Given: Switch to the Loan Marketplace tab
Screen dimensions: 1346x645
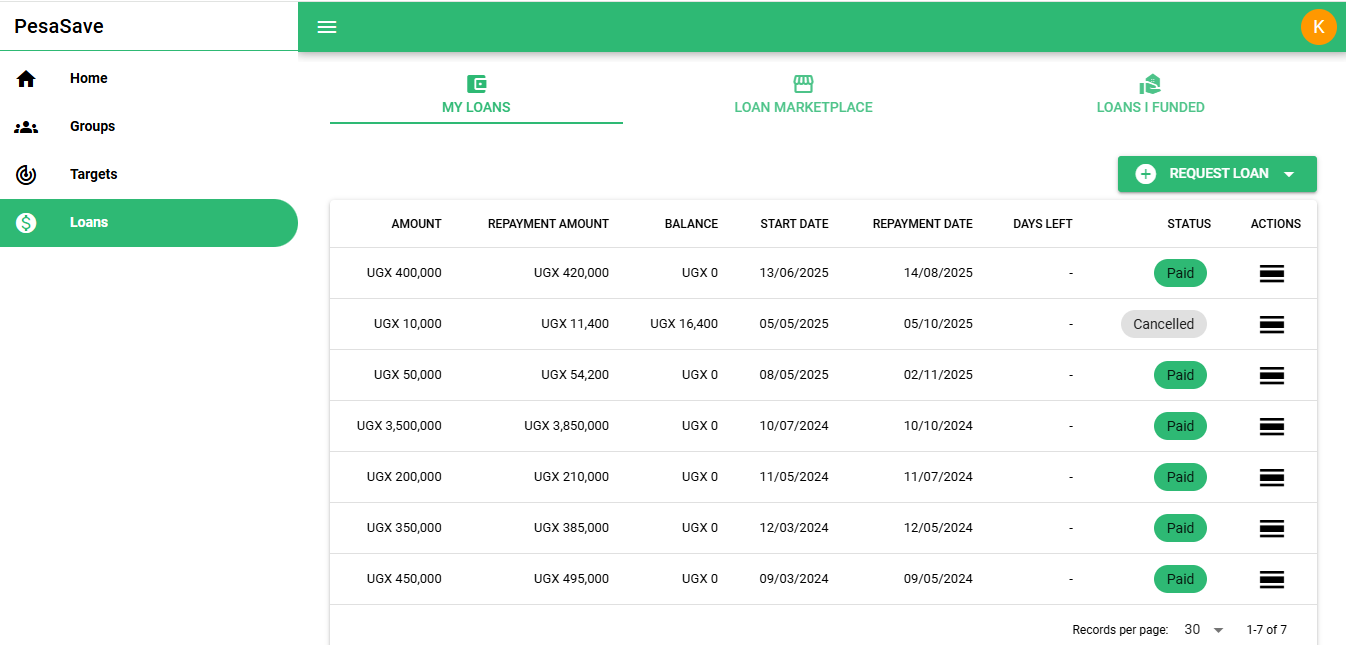Looking at the screenshot, I should tap(803, 96).
